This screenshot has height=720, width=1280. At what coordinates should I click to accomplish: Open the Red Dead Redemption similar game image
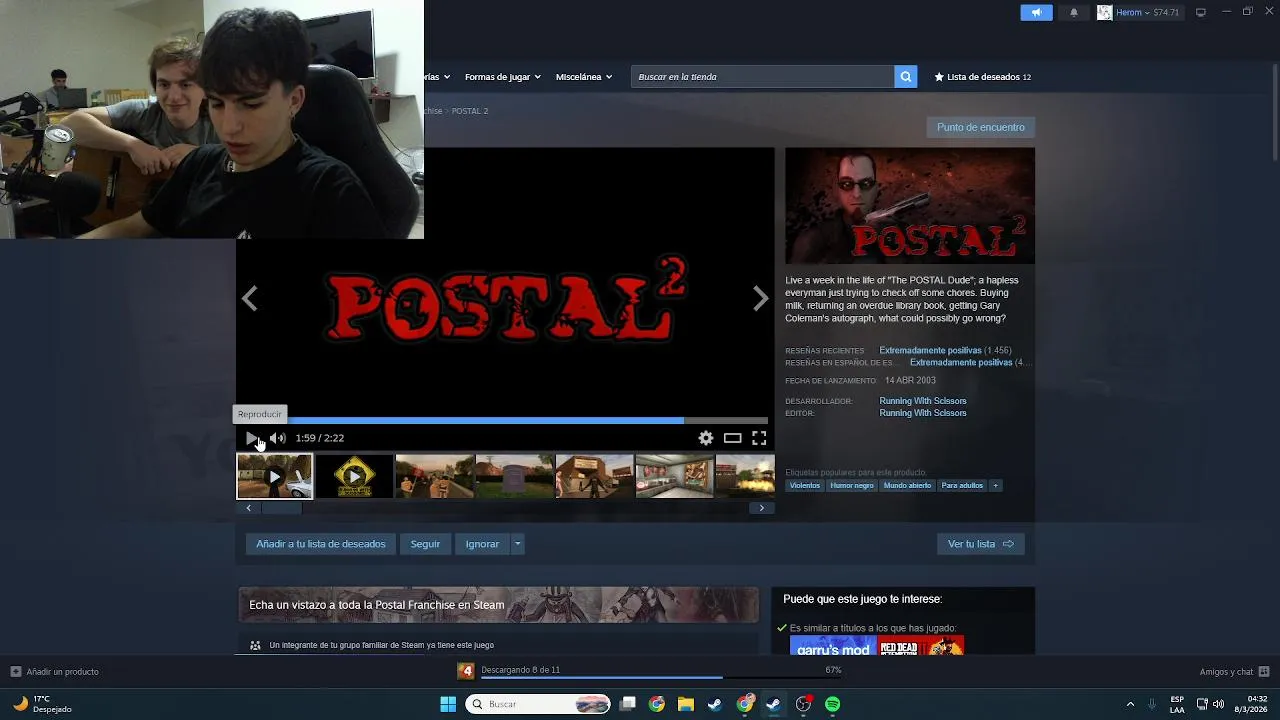pos(921,646)
